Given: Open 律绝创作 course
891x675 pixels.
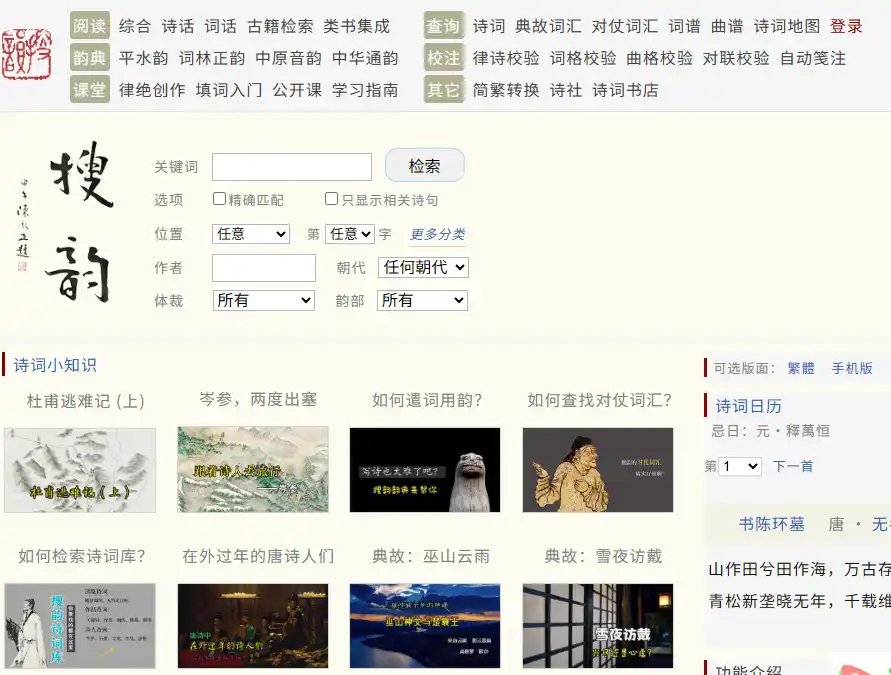Looking at the screenshot, I should pyautogui.click(x=152, y=90).
